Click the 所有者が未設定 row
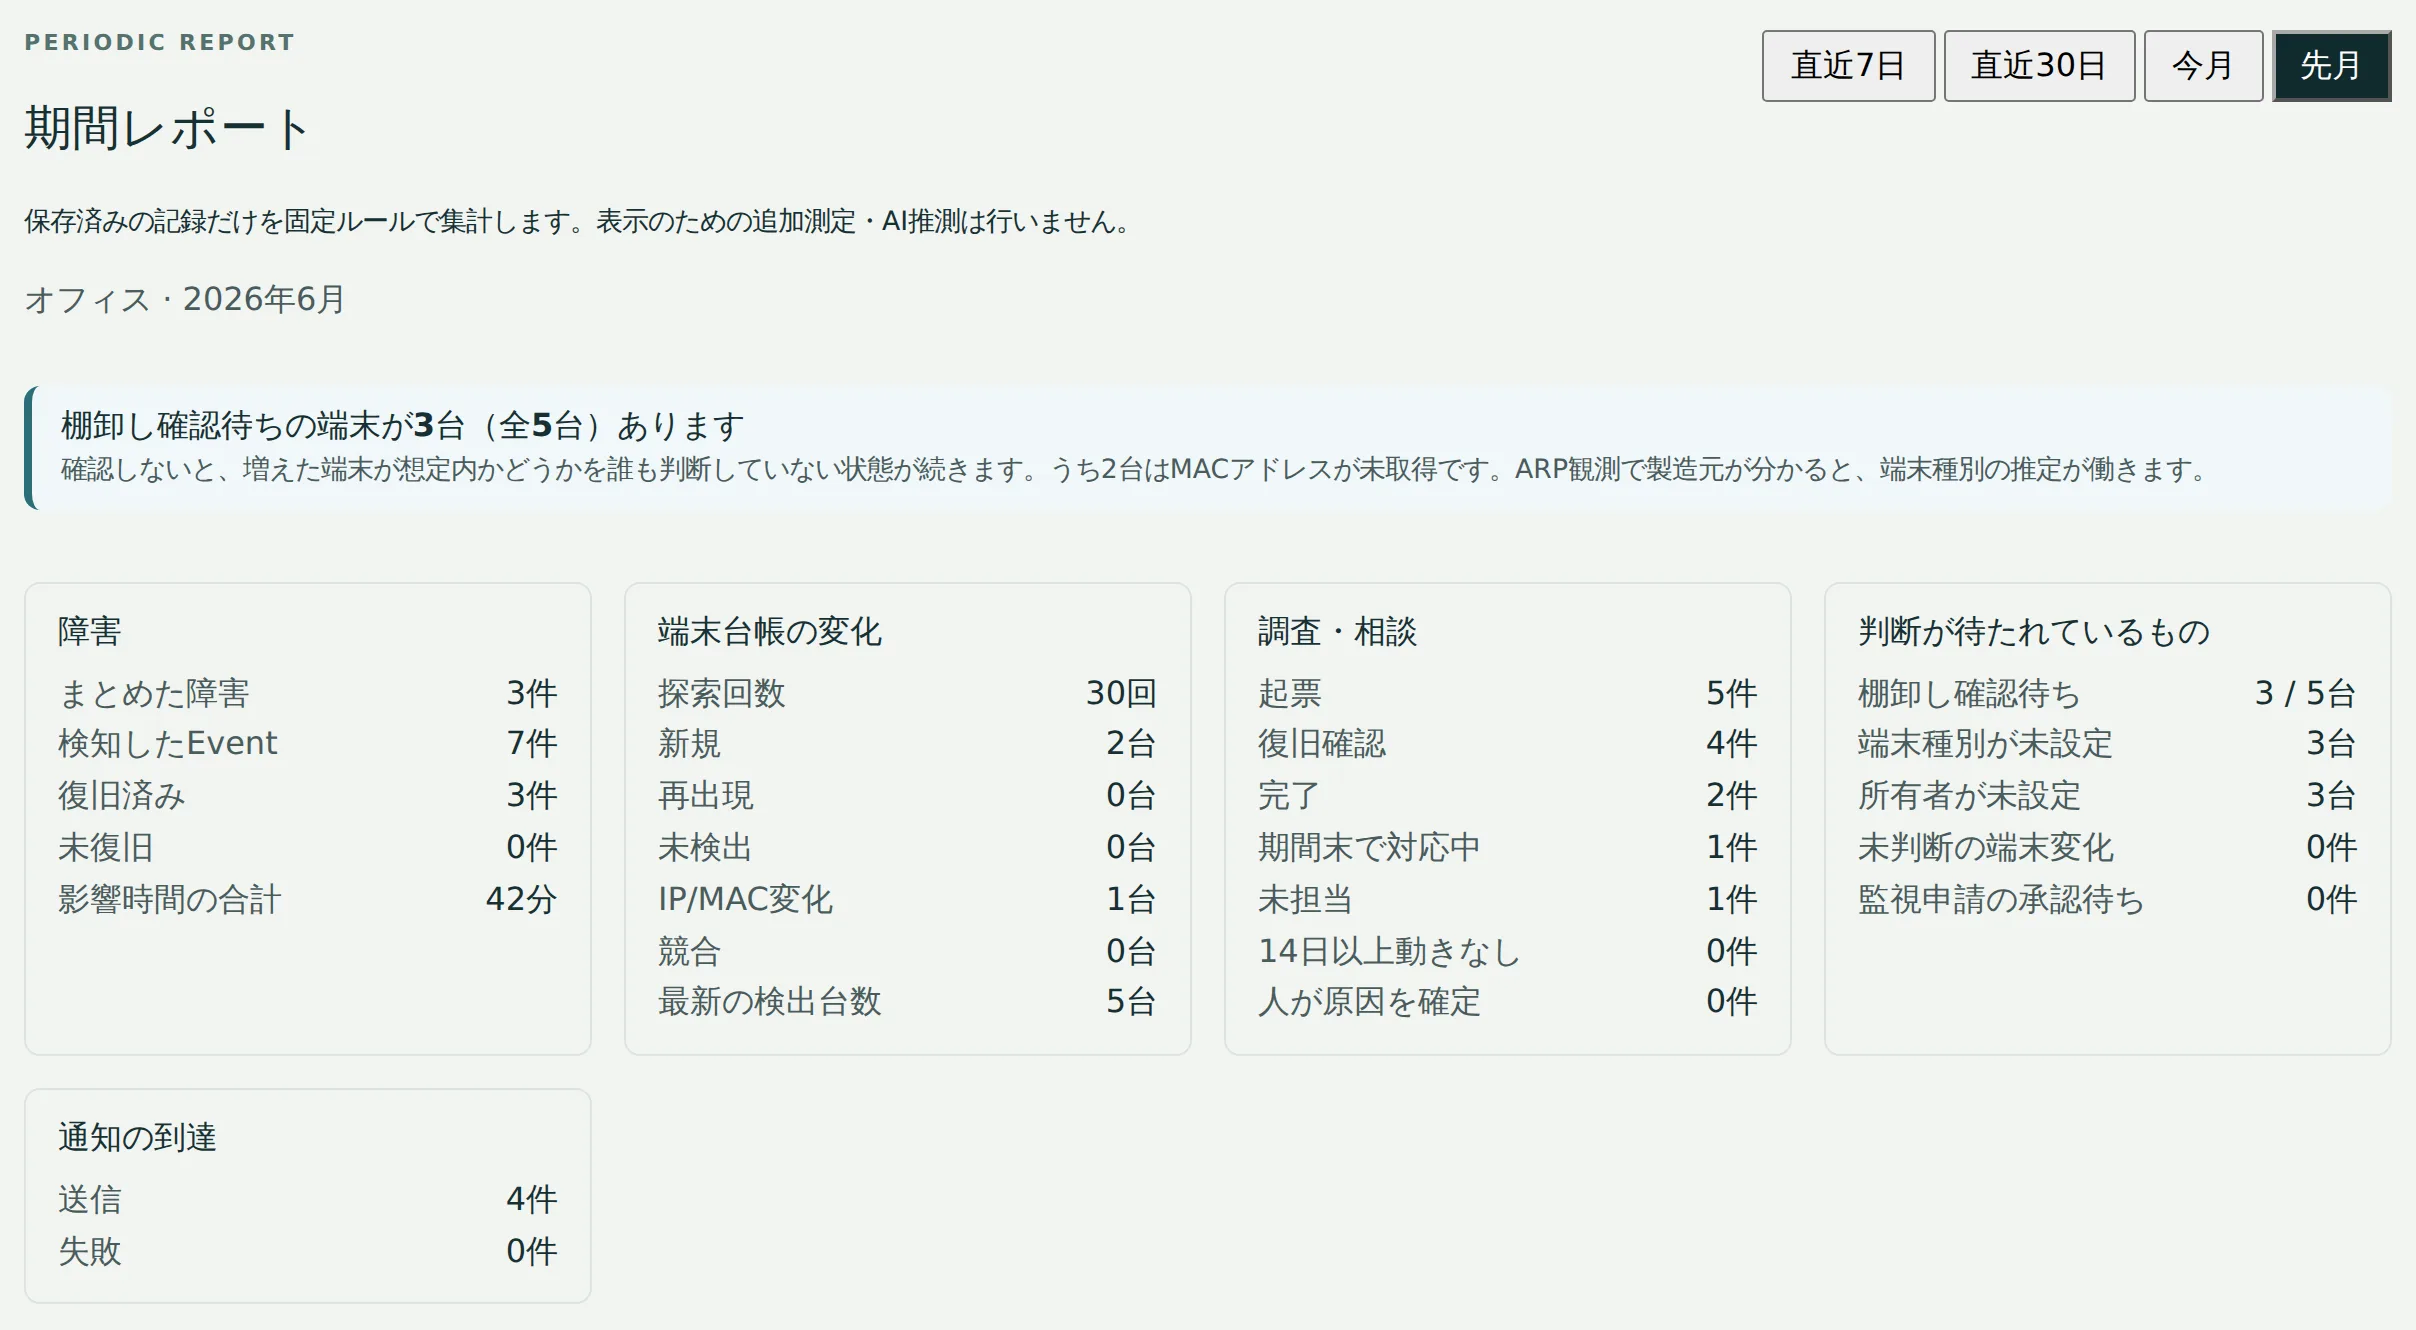The width and height of the screenshot is (2416, 1330). point(2108,795)
